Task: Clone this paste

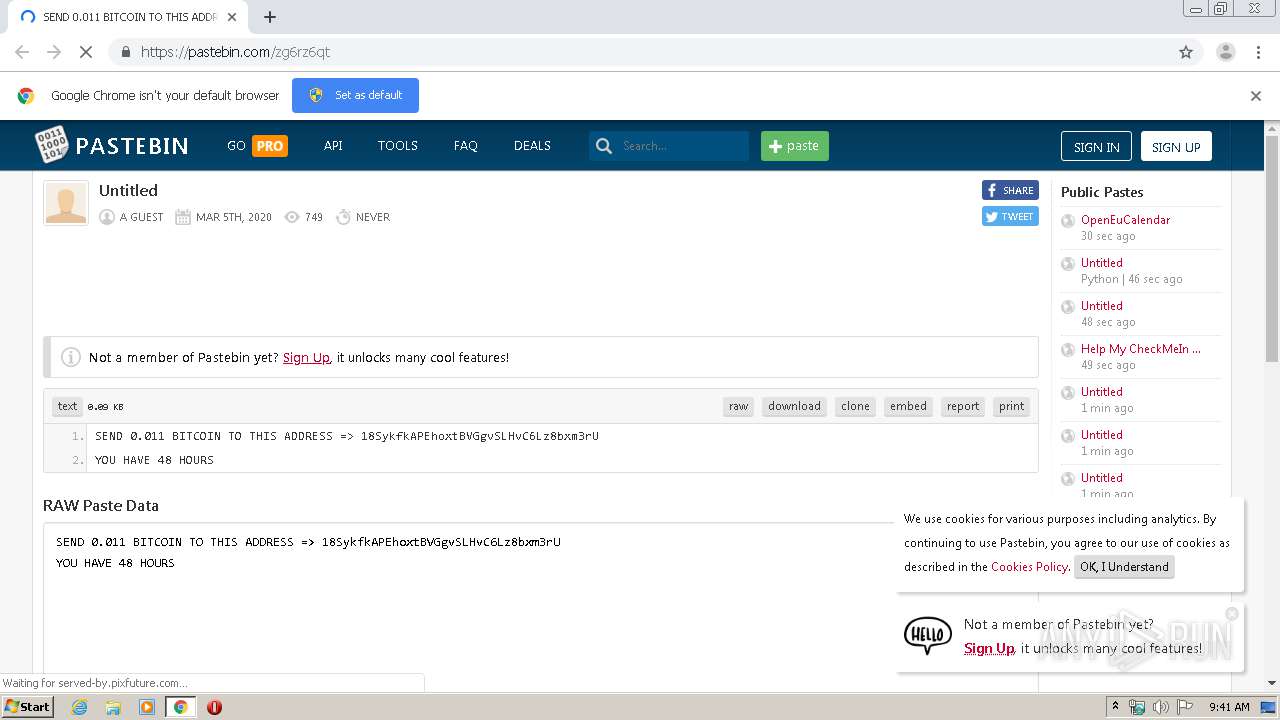Action: click(x=855, y=406)
